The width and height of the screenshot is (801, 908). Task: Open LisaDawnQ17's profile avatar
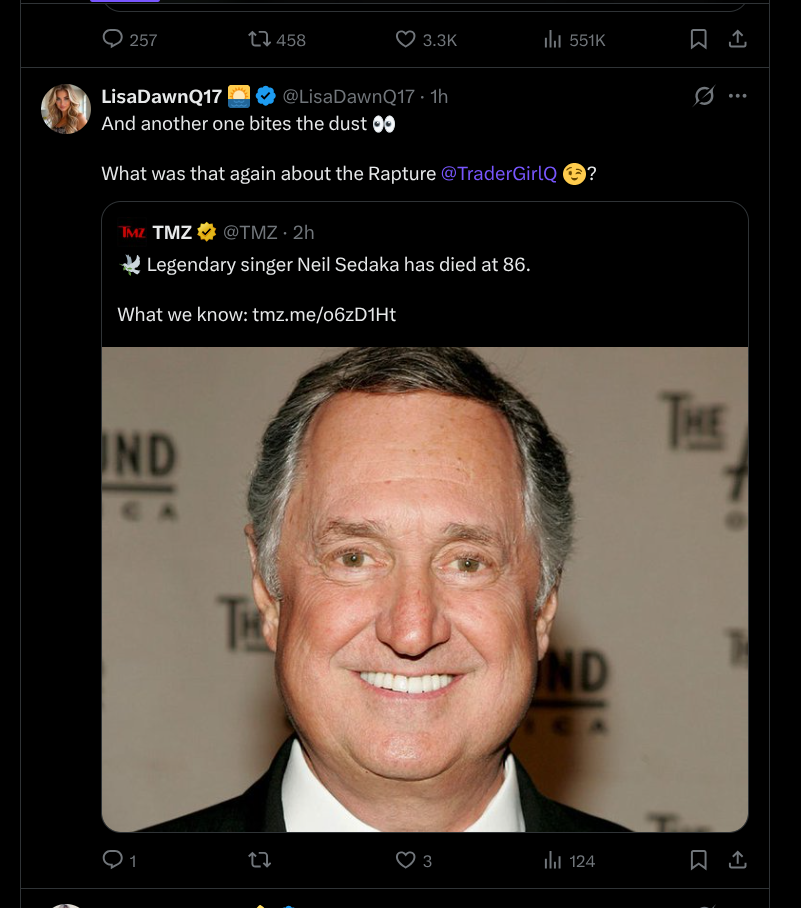[x=66, y=108]
